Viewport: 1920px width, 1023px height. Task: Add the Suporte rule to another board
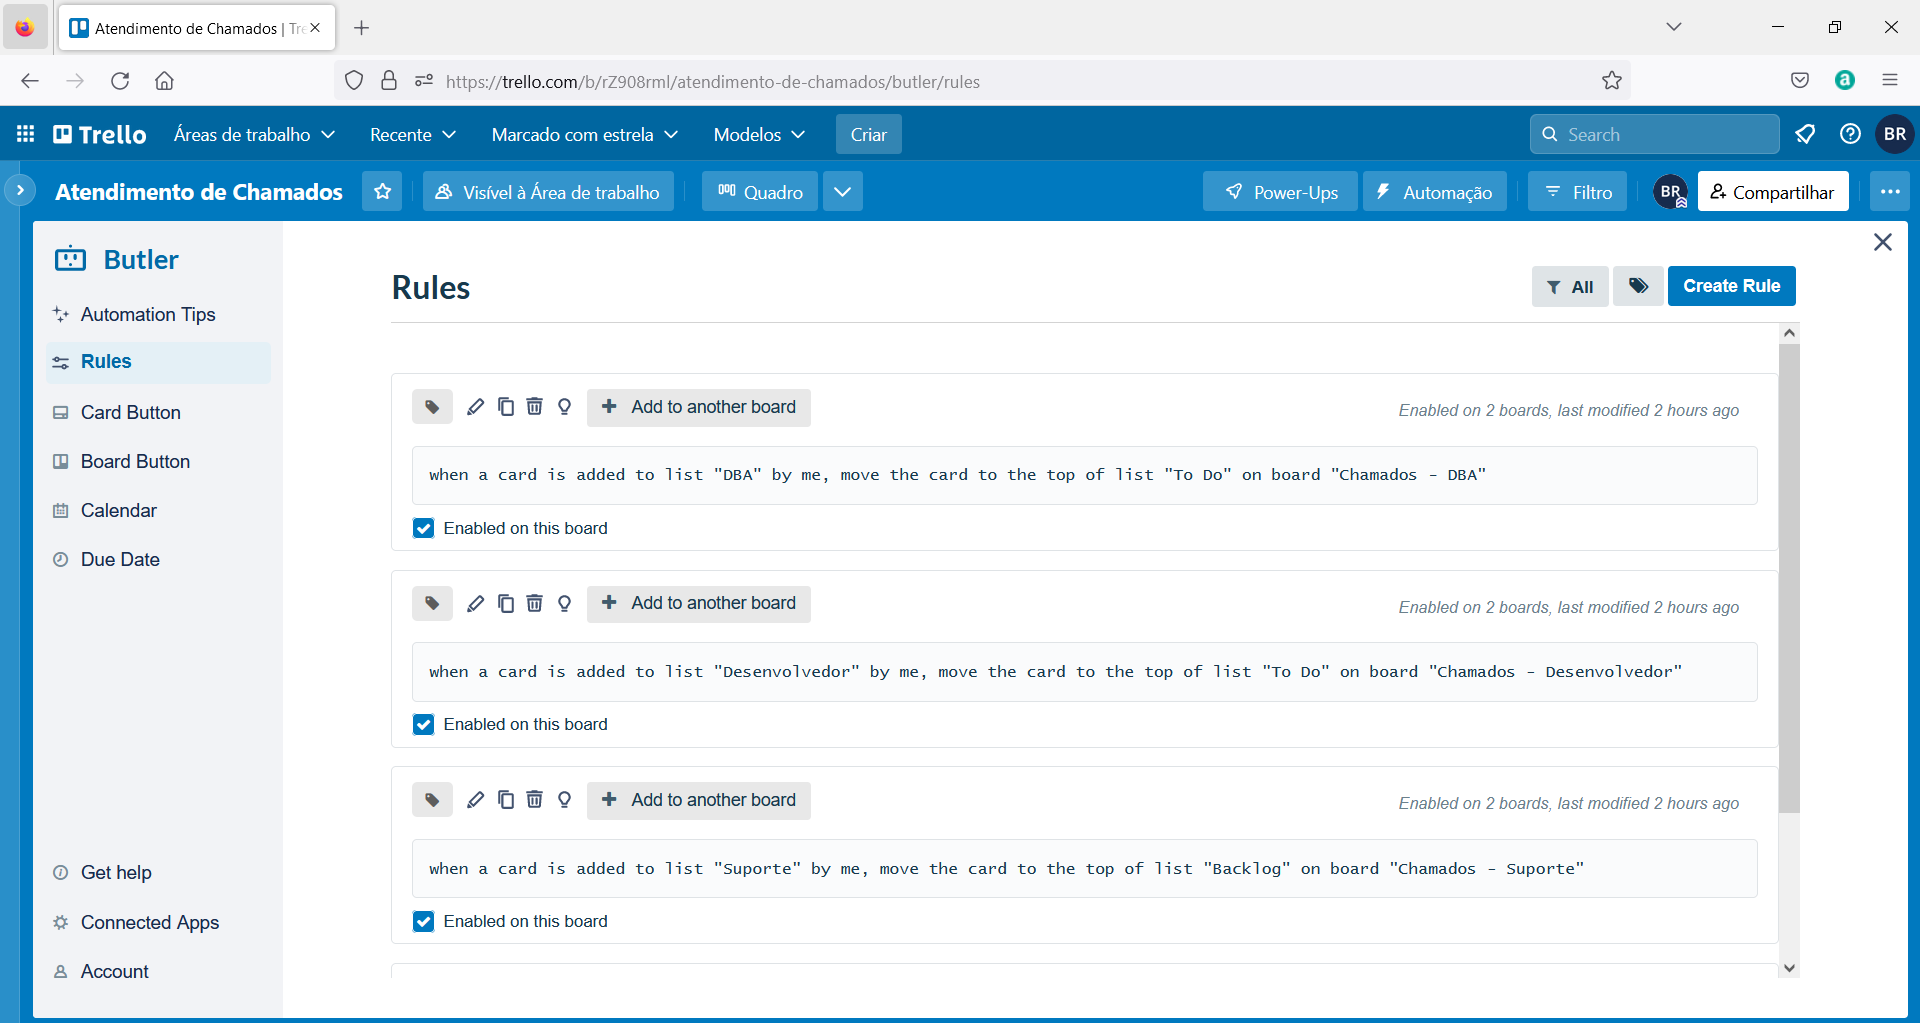tap(698, 800)
